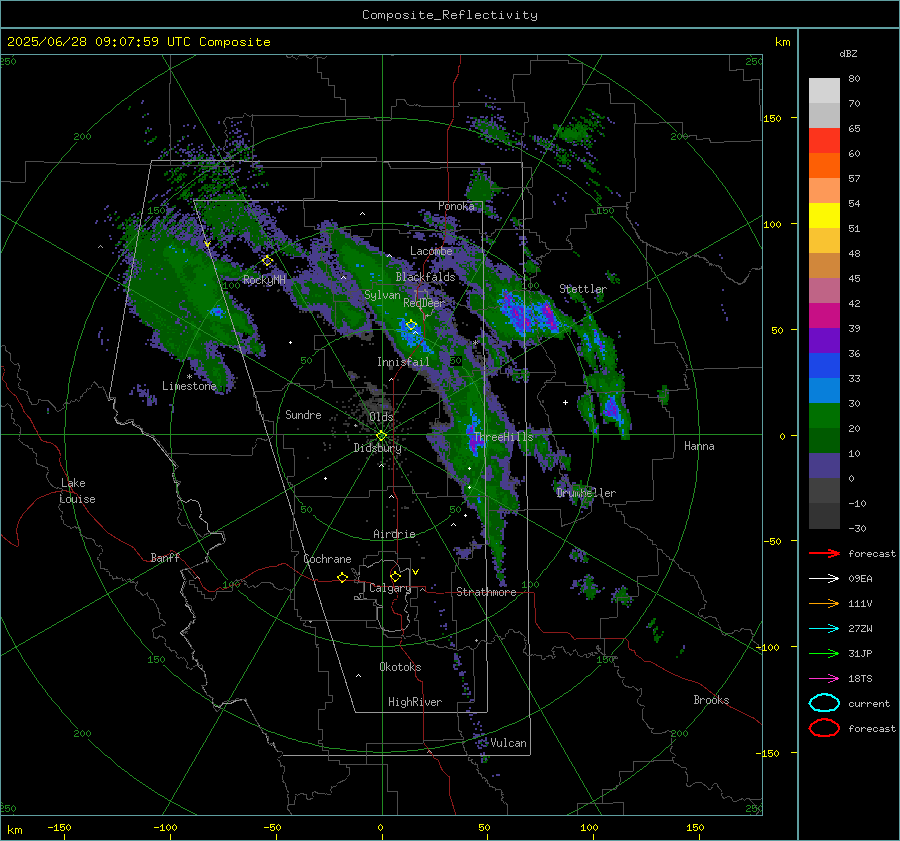Click the Strathmore city label
Screen dimensions: 900x841
(x=486, y=592)
